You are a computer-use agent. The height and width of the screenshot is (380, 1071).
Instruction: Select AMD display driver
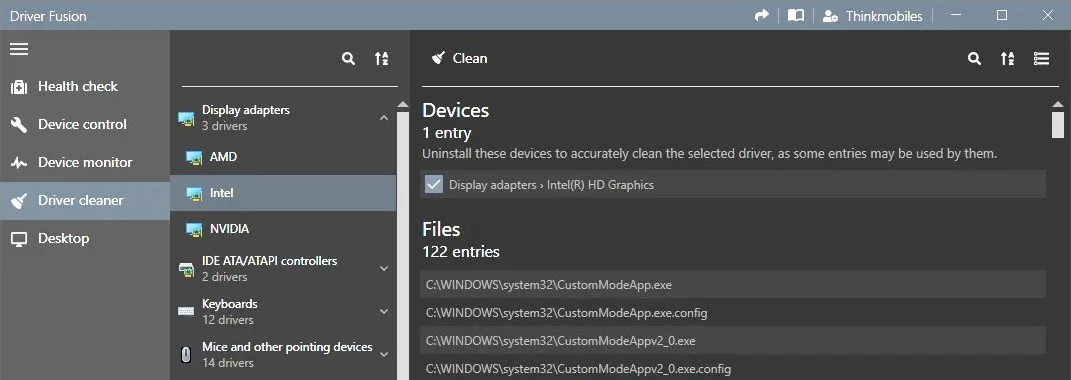coord(283,157)
